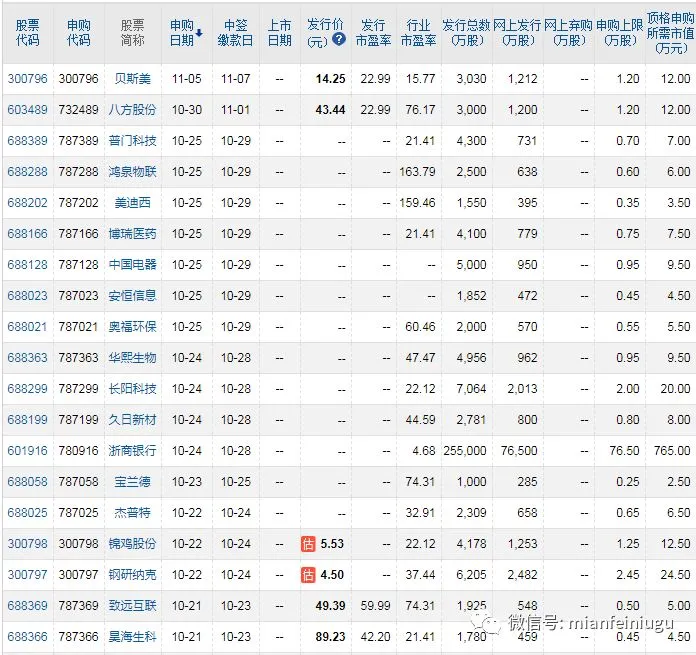Click subscription code 780916 for 浙商银行

78,451
